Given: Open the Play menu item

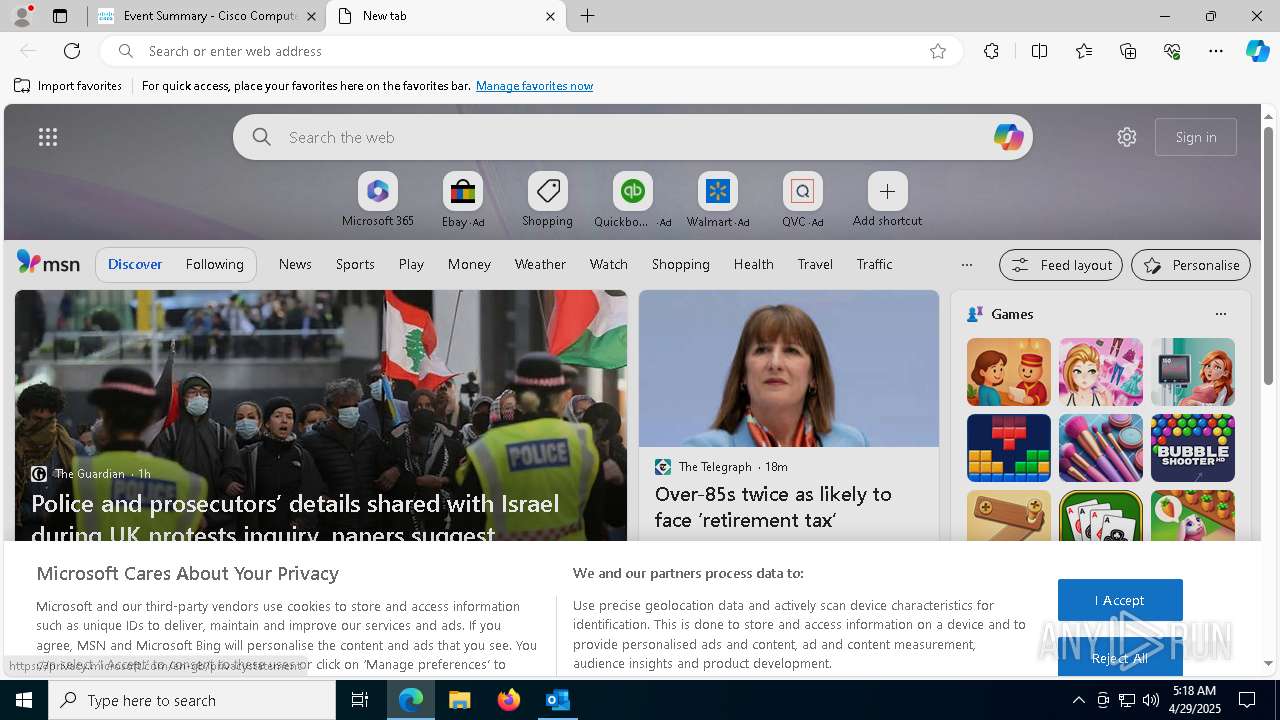Looking at the screenshot, I should [411, 264].
